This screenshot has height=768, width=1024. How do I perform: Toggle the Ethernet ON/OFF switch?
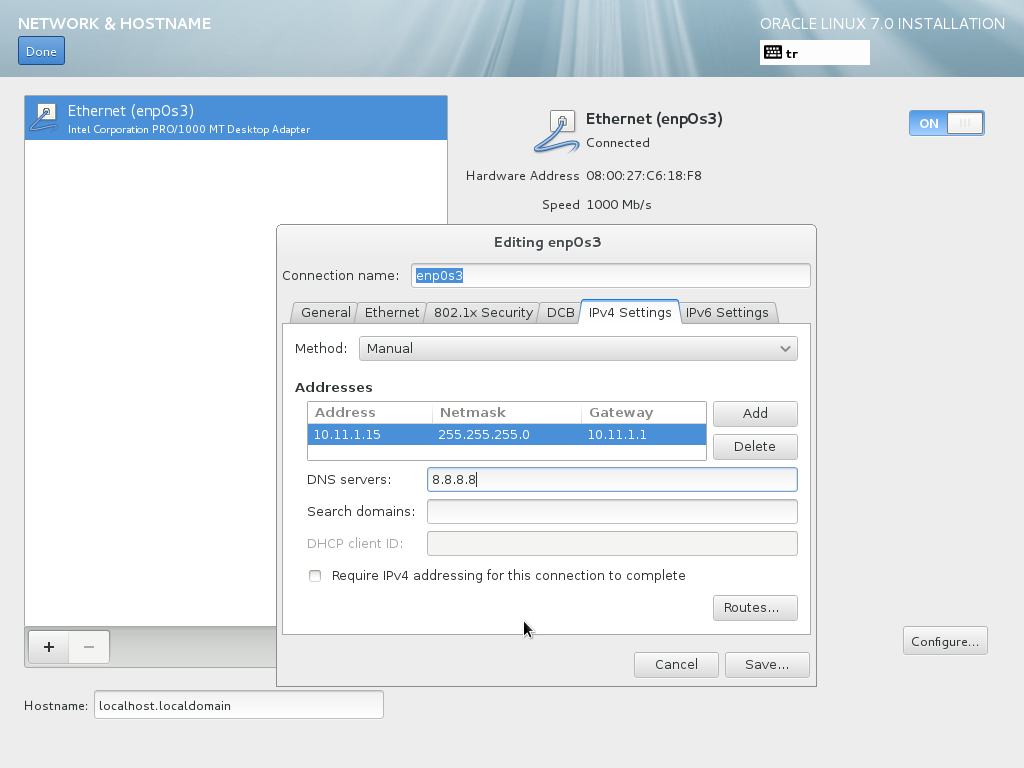(946, 123)
